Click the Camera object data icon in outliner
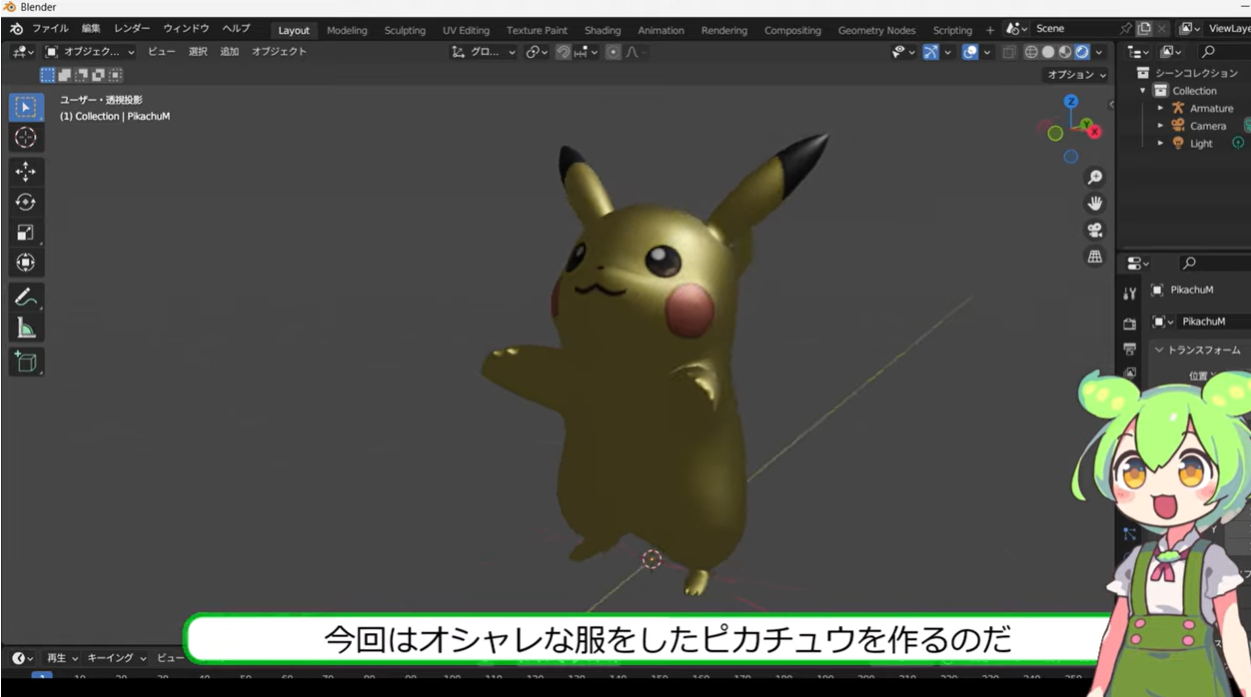1251x697 pixels. tap(1248, 125)
